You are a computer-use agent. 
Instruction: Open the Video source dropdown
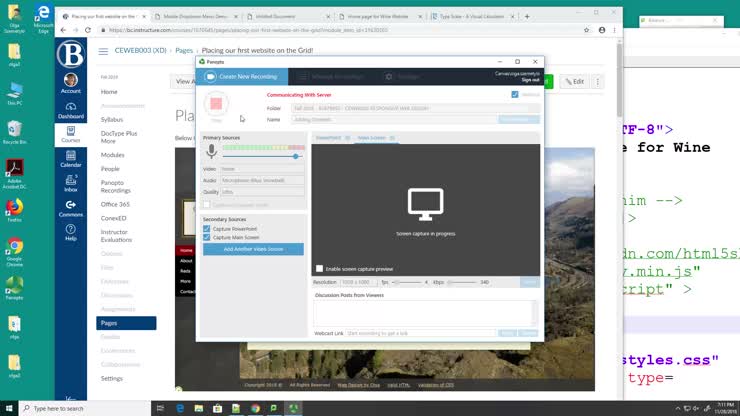262,169
